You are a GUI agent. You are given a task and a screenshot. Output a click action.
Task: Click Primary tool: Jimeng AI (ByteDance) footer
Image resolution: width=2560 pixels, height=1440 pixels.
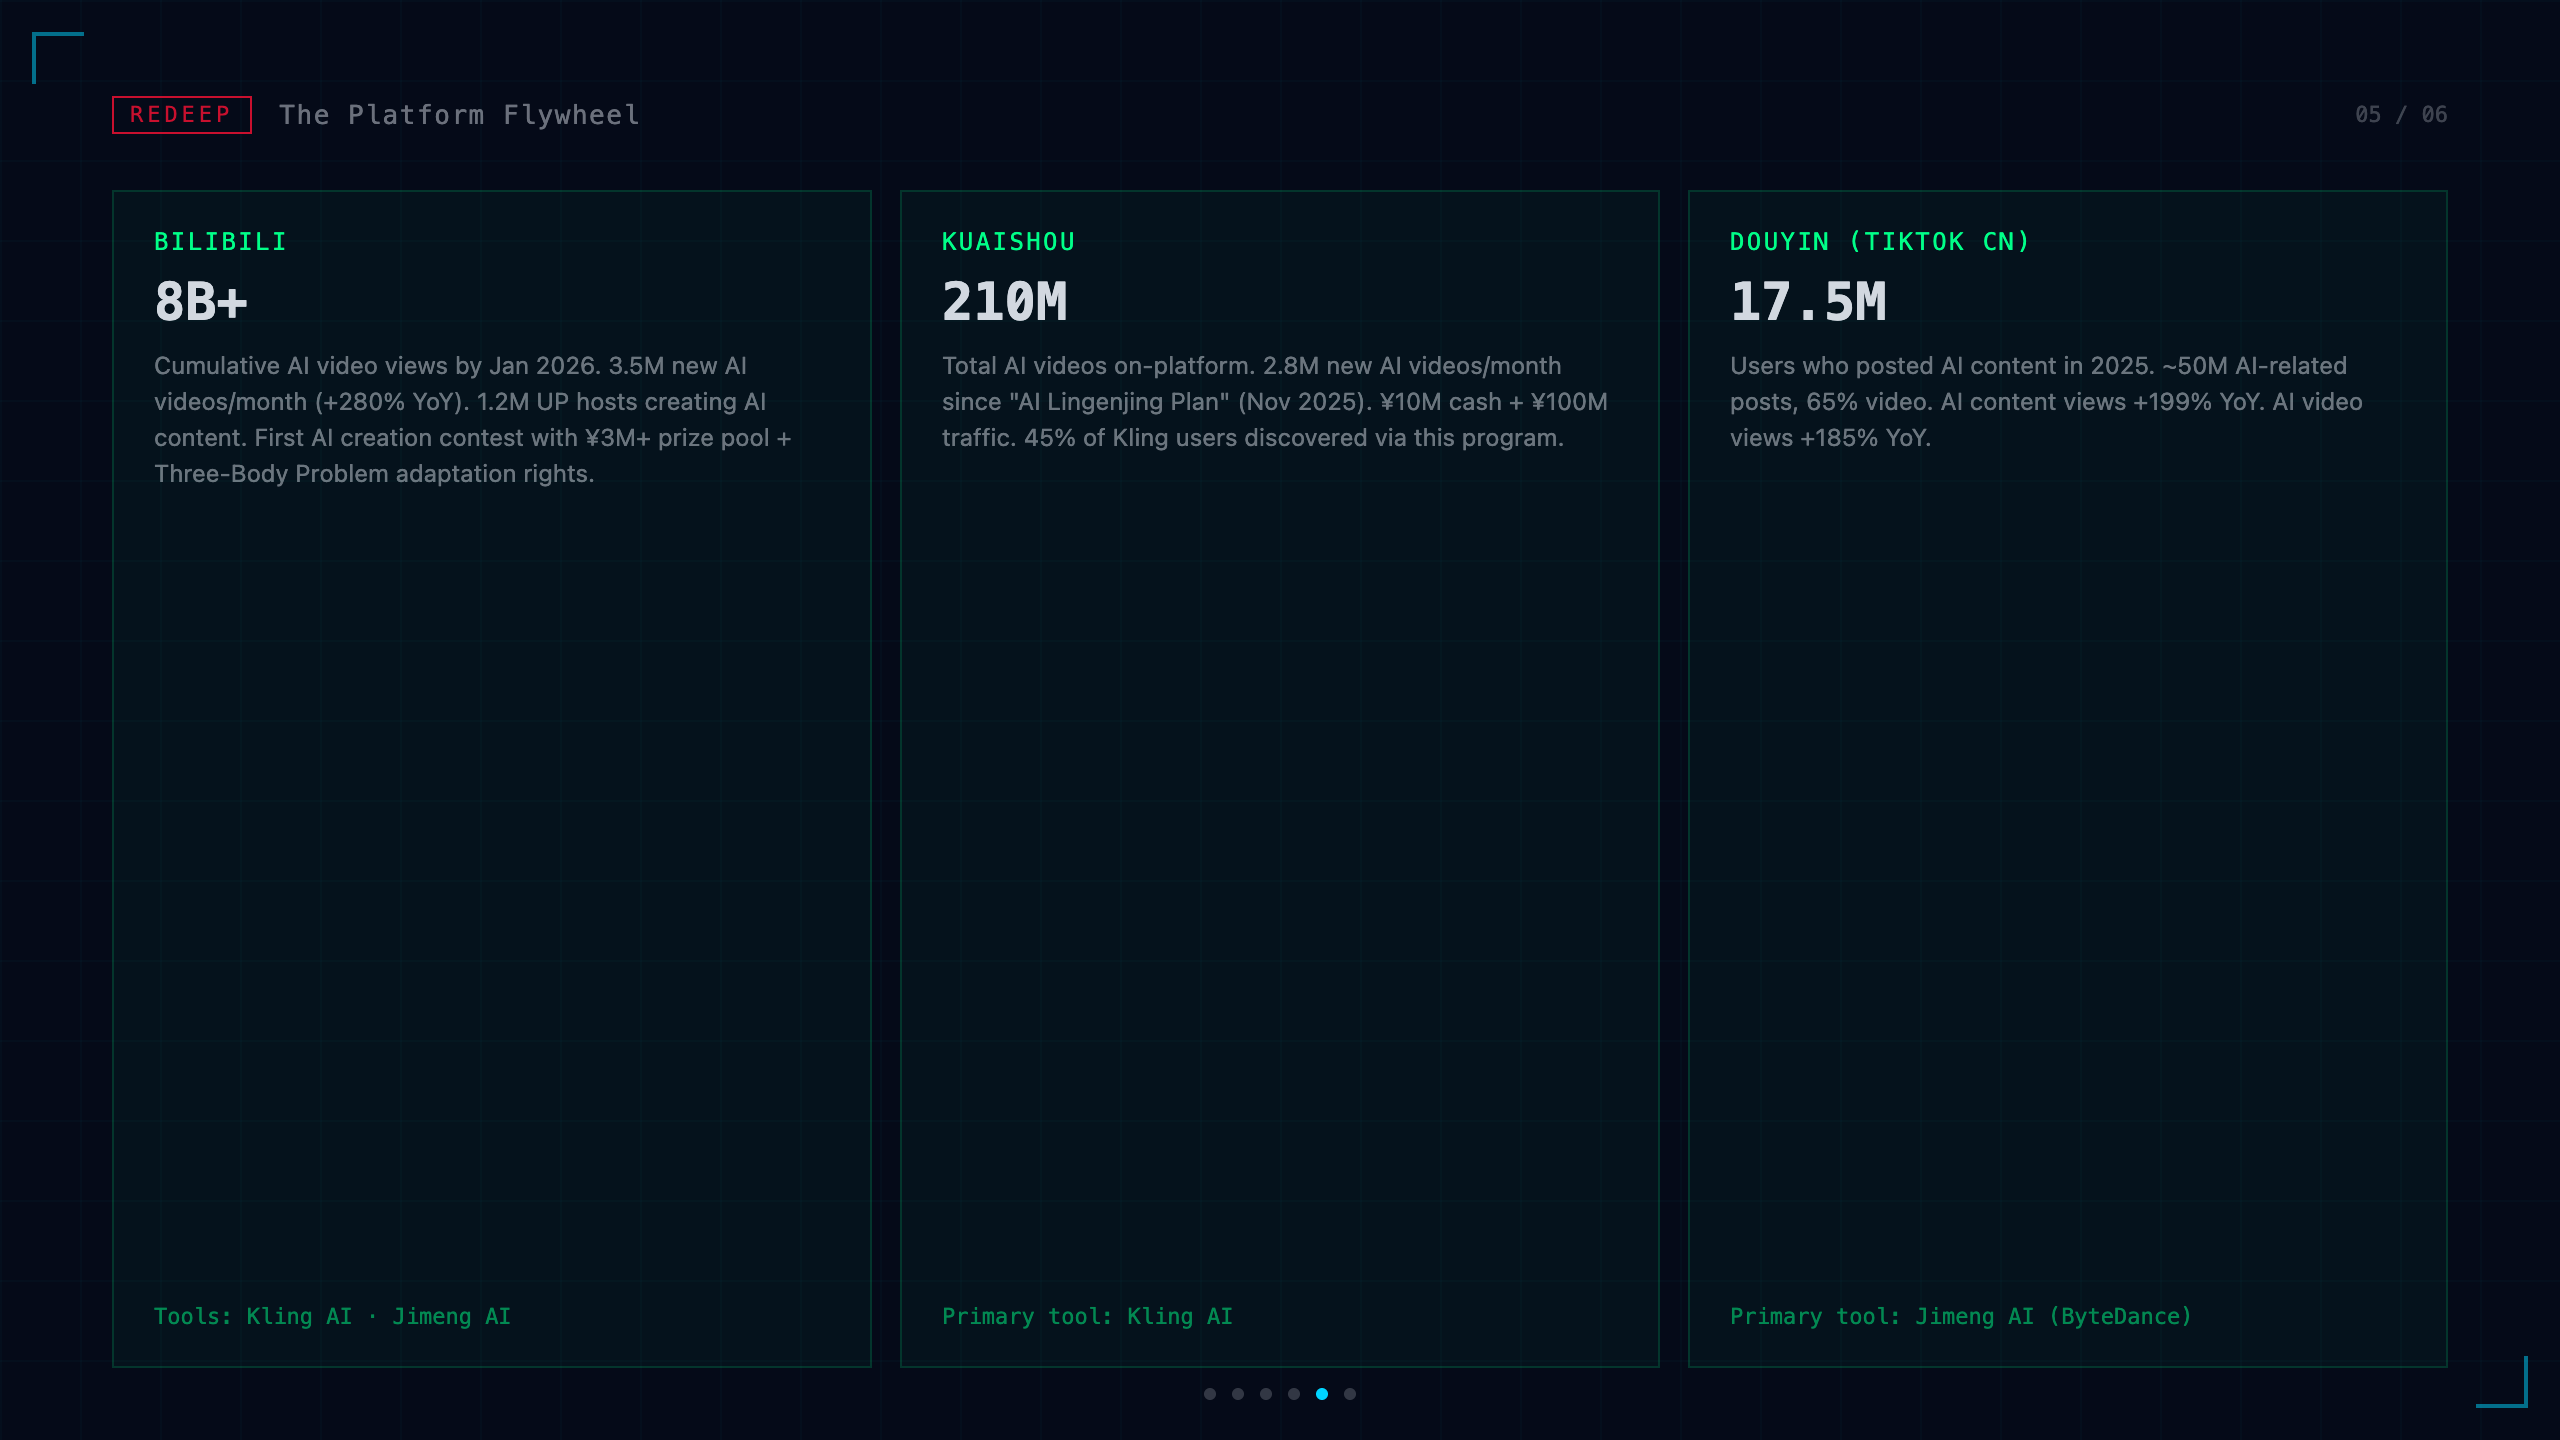pyautogui.click(x=1961, y=1316)
